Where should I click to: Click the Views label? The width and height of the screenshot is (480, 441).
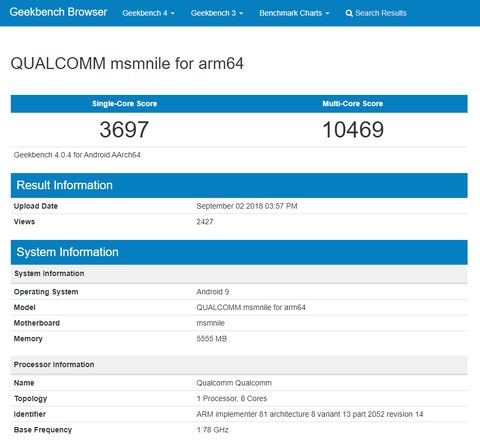24,222
